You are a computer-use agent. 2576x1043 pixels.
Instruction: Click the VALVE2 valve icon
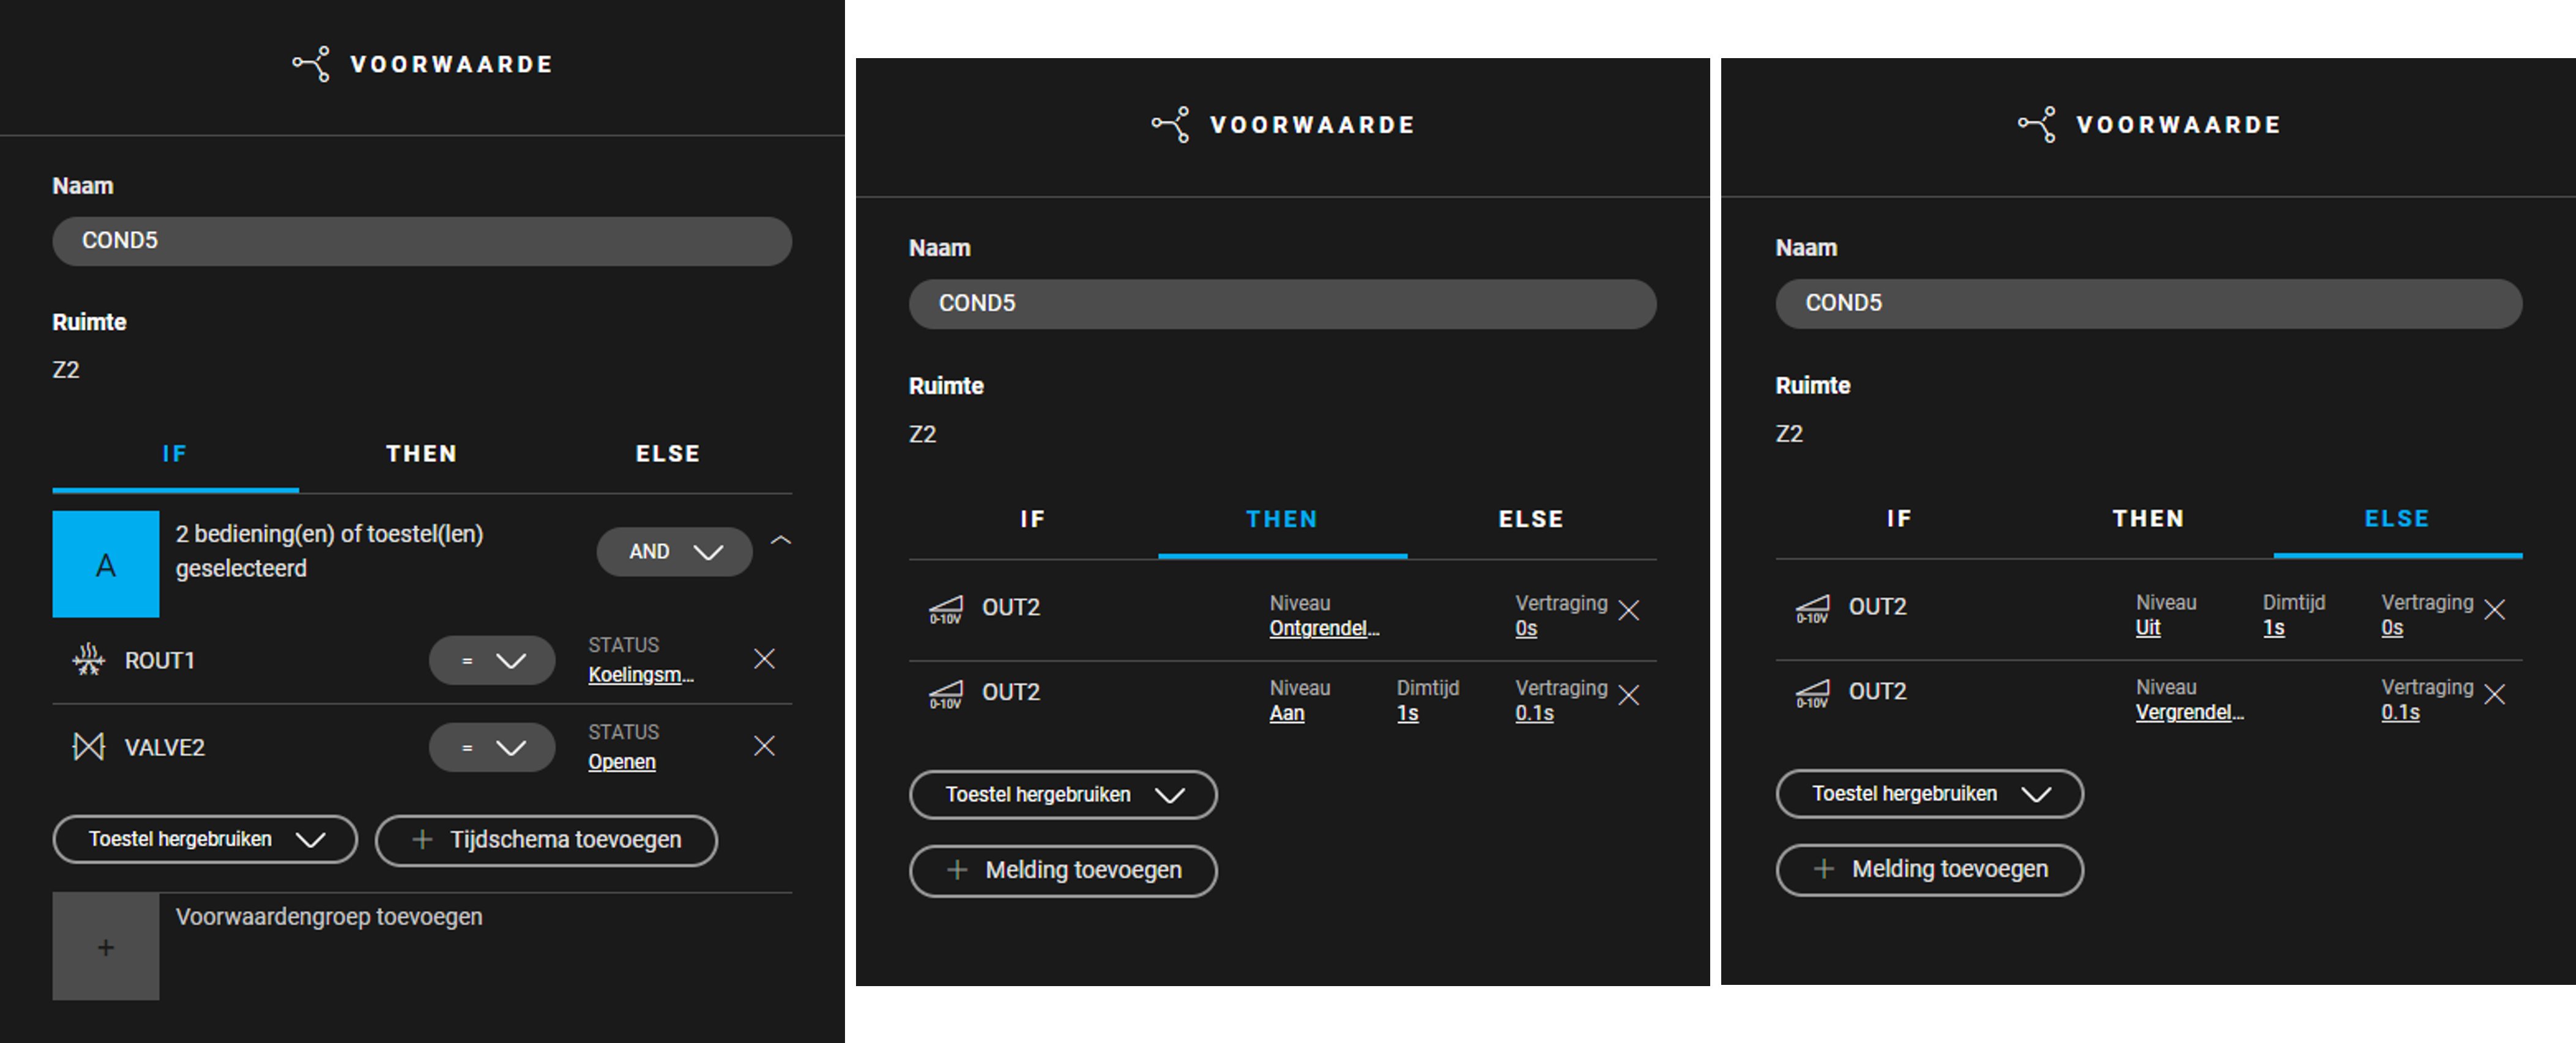(89, 746)
